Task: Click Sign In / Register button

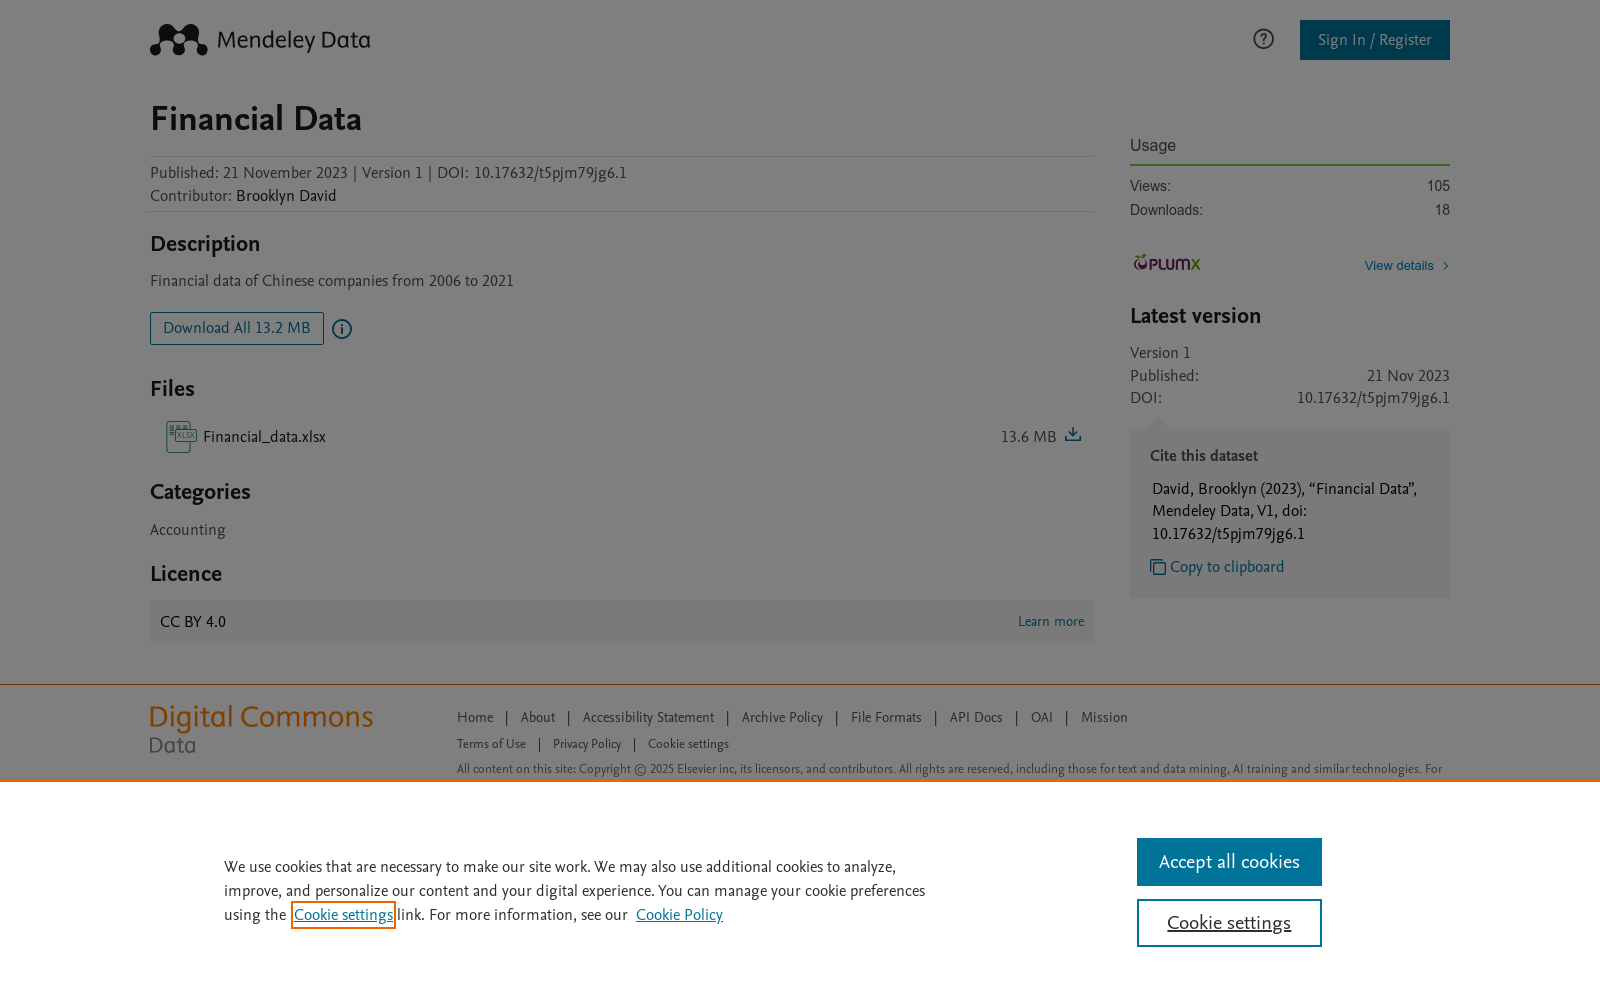Action: [1374, 40]
